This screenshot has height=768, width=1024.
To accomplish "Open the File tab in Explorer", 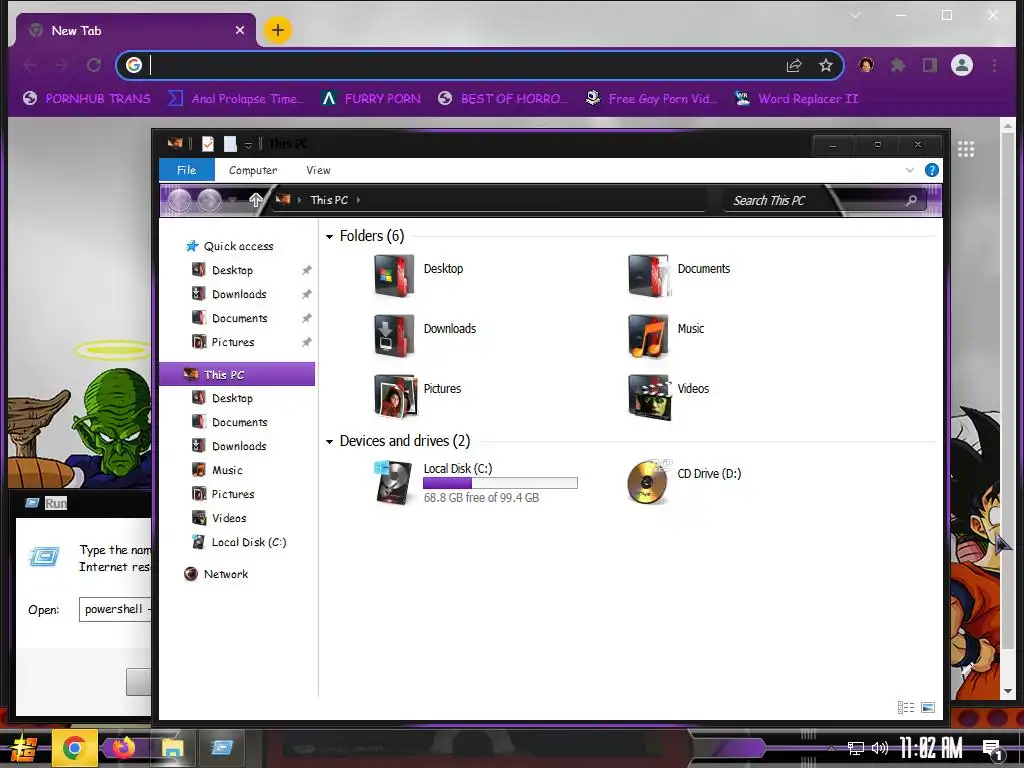I will point(187,170).
